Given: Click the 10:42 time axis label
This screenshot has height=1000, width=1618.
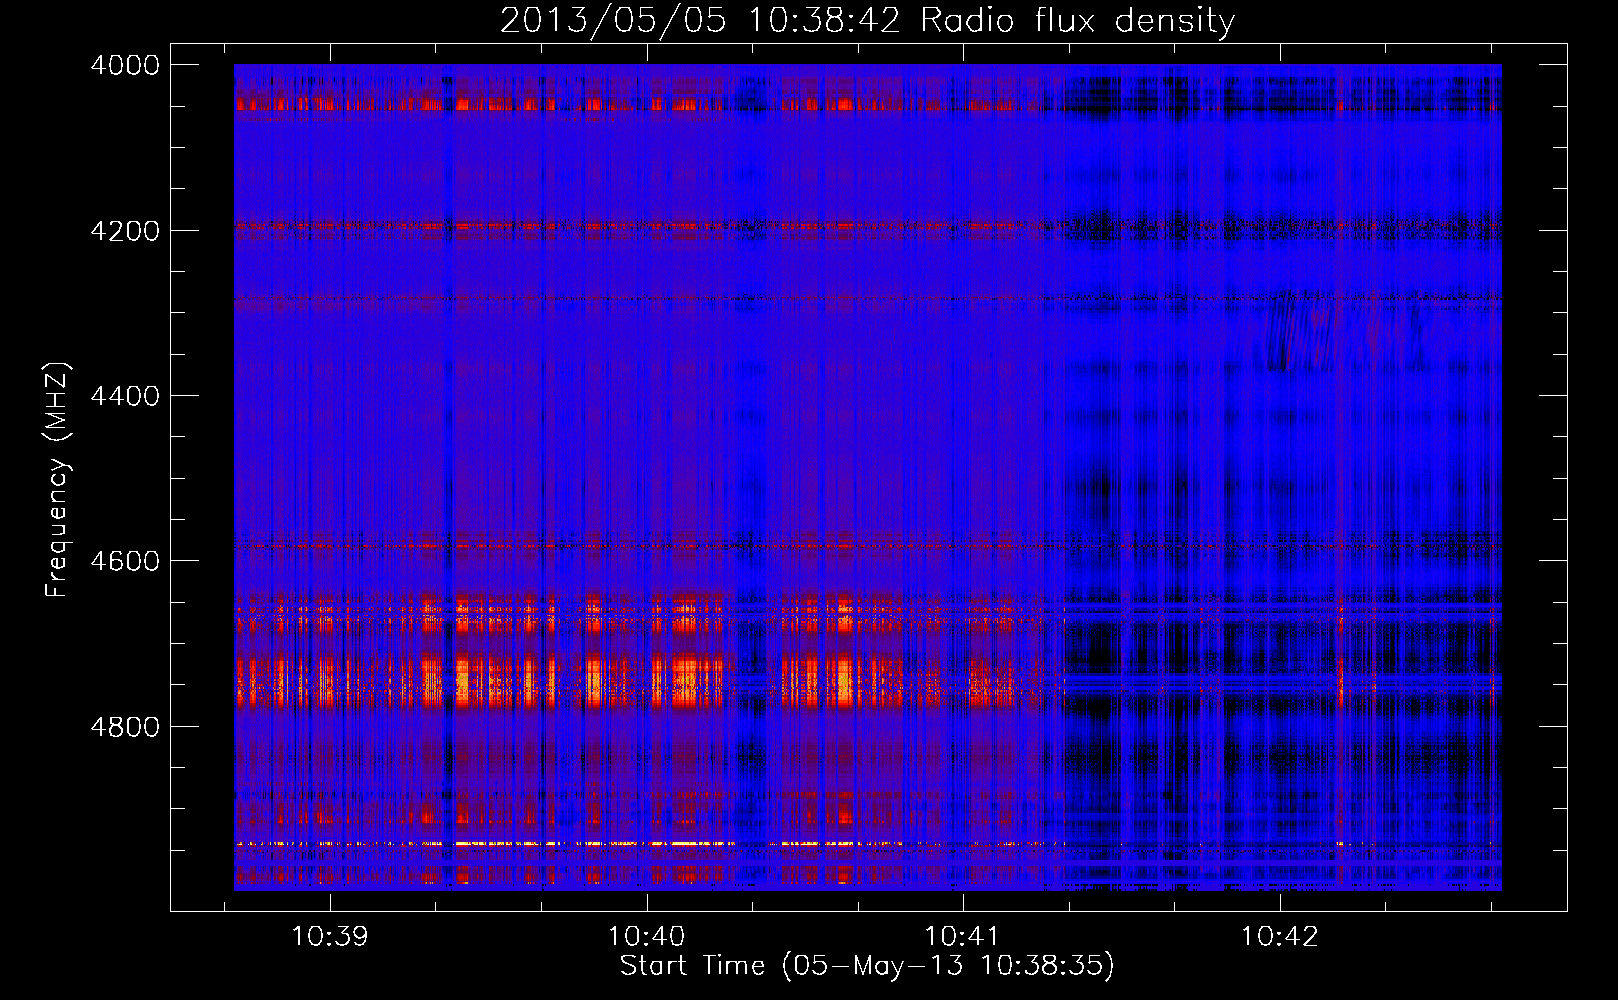Looking at the screenshot, I should [x=1279, y=937].
